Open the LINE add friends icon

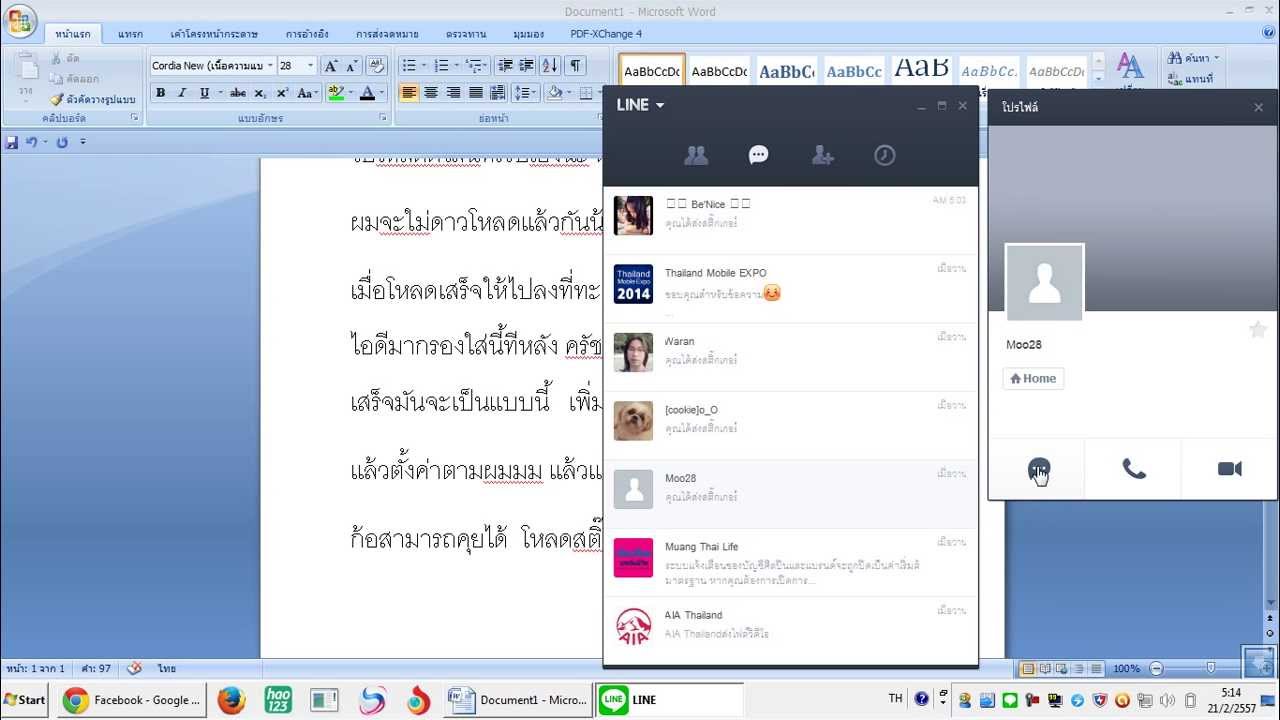coord(823,155)
